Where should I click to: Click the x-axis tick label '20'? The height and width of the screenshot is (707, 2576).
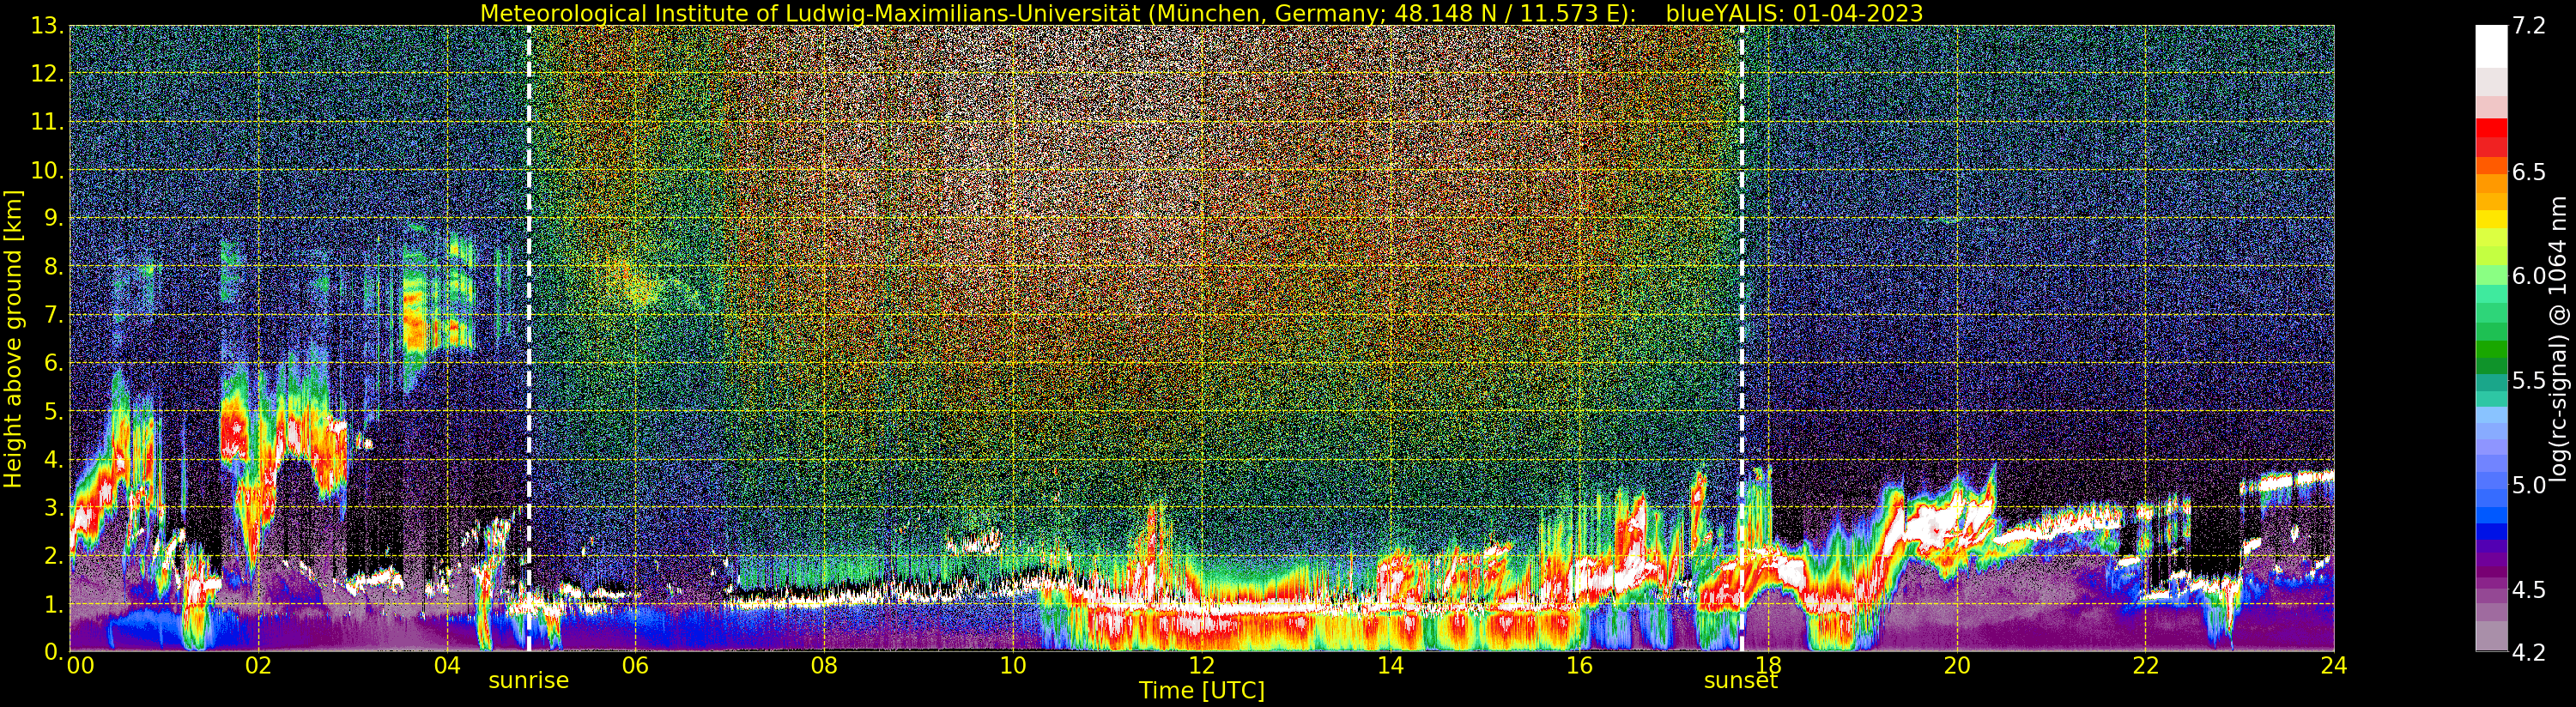[x=1957, y=666]
